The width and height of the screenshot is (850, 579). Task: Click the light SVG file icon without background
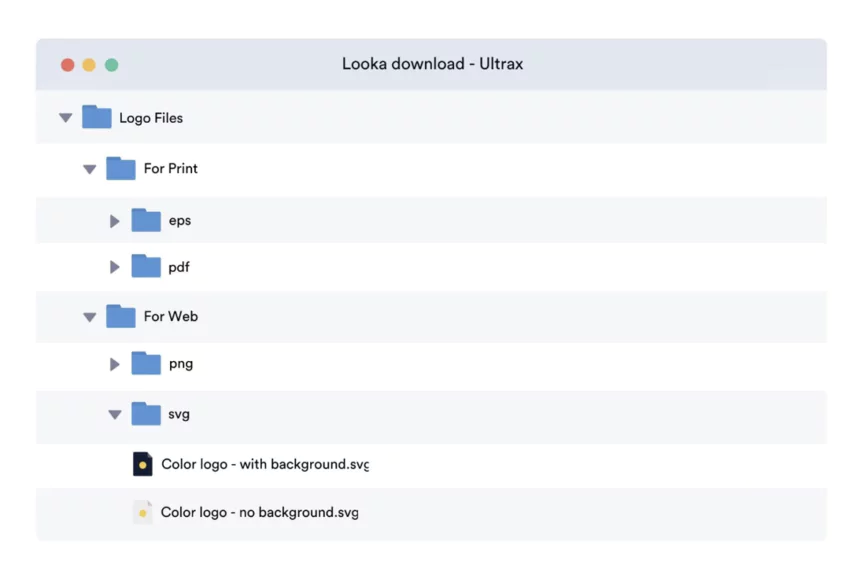143,511
